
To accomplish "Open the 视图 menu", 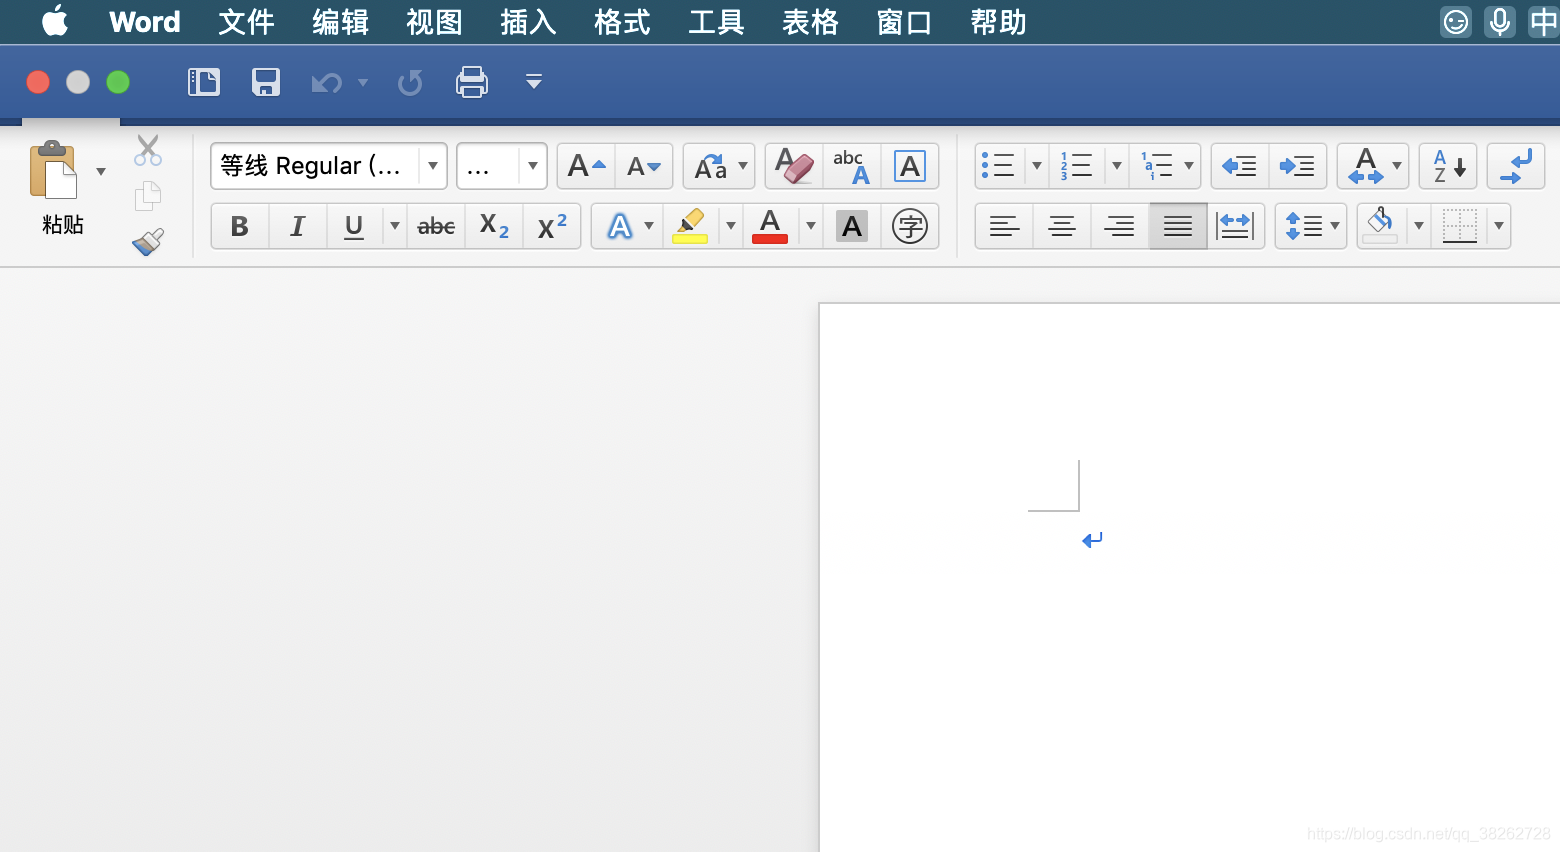I will (434, 22).
